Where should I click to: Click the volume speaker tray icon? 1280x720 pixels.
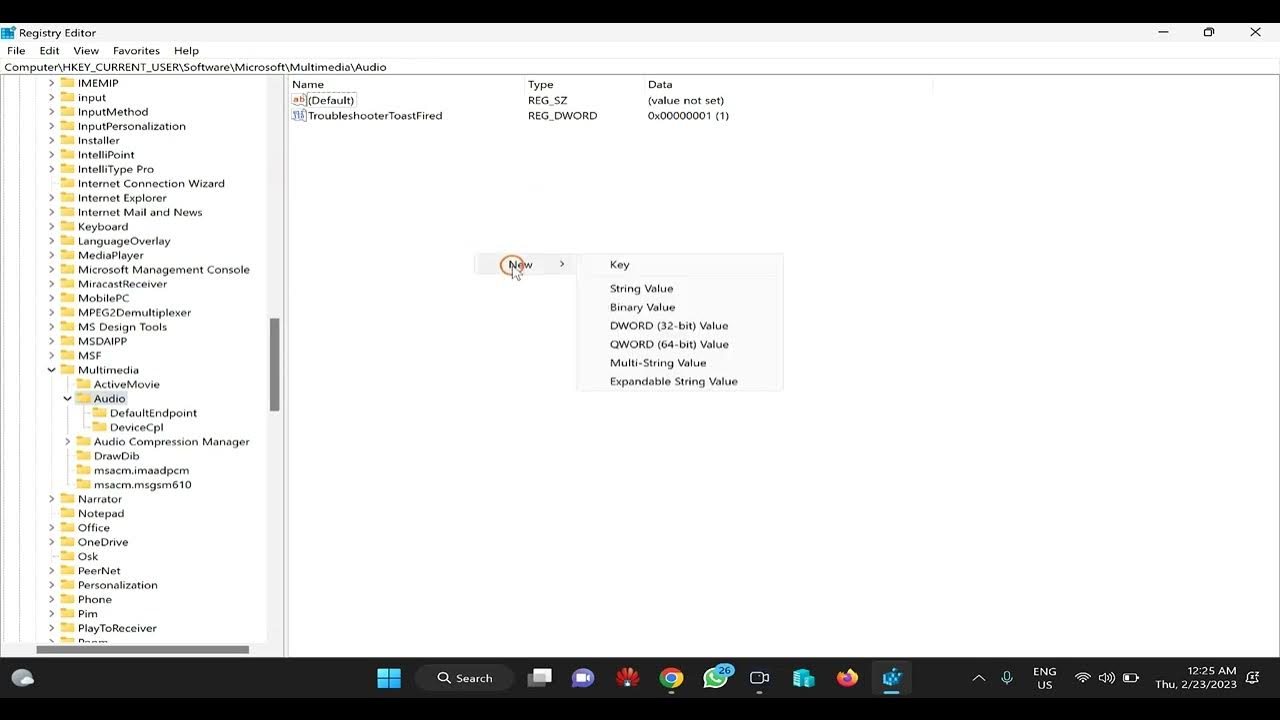click(1106, 678)
